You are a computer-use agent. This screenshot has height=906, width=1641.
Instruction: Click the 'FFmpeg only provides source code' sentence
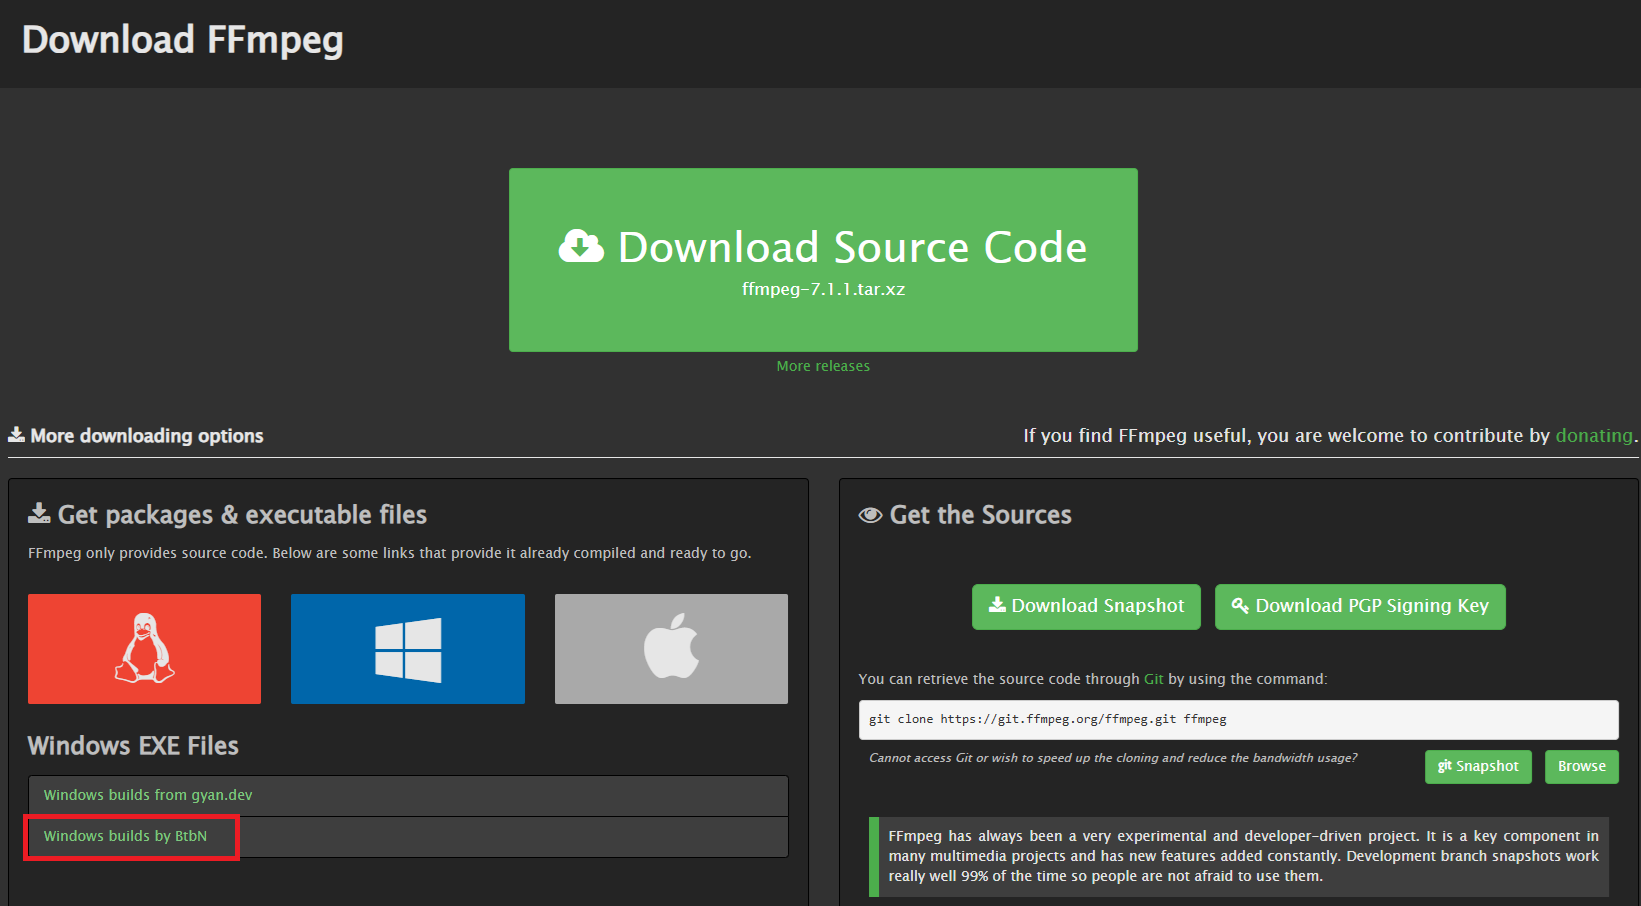click(389, 553)
